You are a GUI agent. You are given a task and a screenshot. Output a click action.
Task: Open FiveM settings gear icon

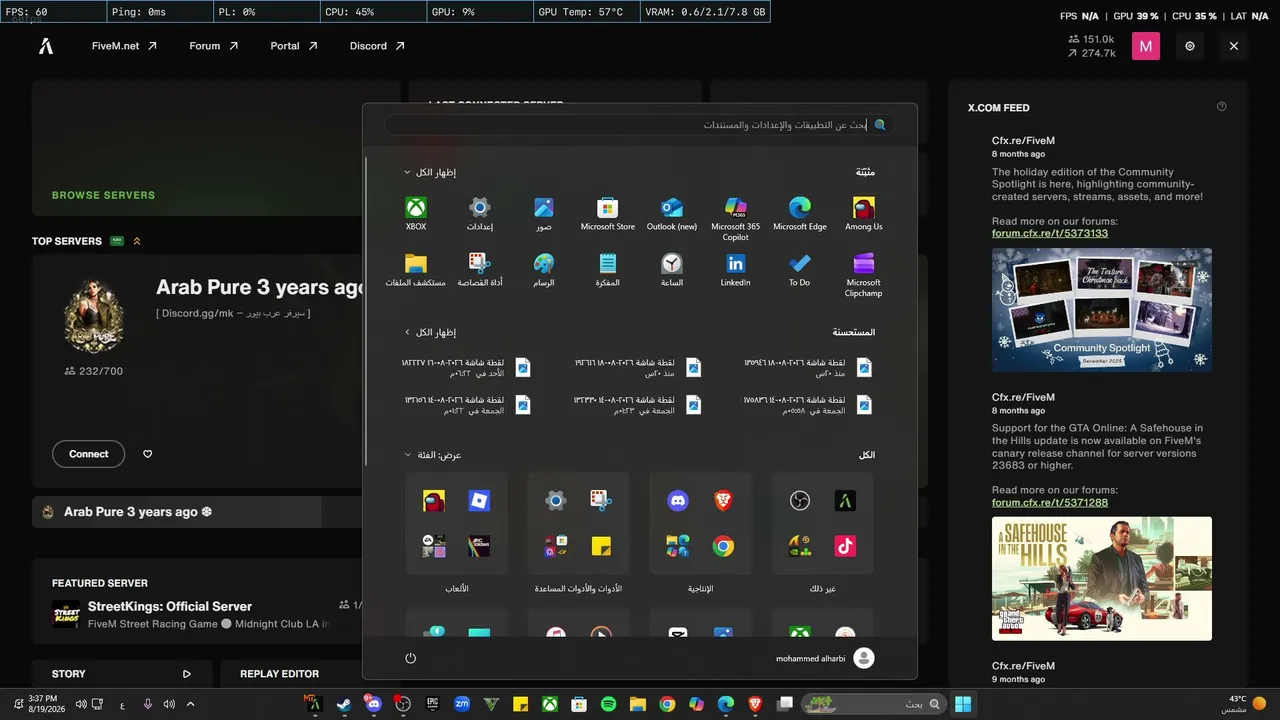click(x=1190, y=46)
